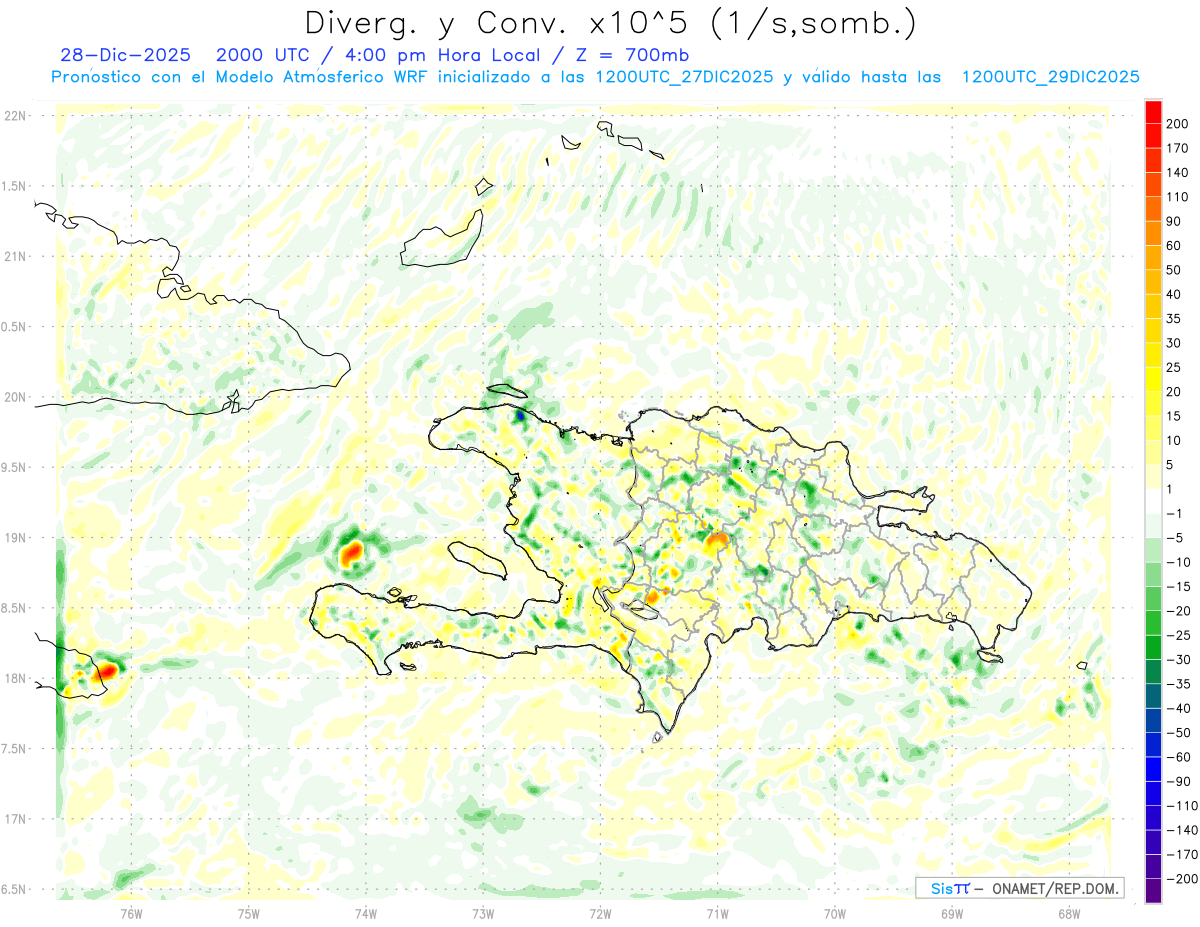The height and width of the screenshot is (927, 1200).
Task: Click the '1.5N' latitude label
Action: [15, 186]
